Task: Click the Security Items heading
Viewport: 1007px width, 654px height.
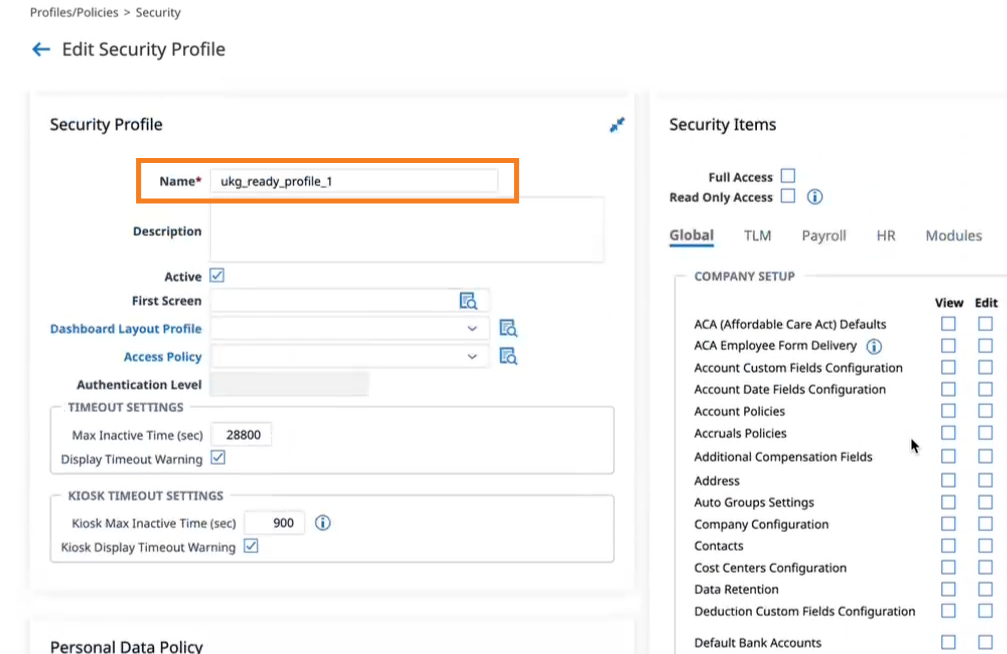Action: tap(722, 125)
